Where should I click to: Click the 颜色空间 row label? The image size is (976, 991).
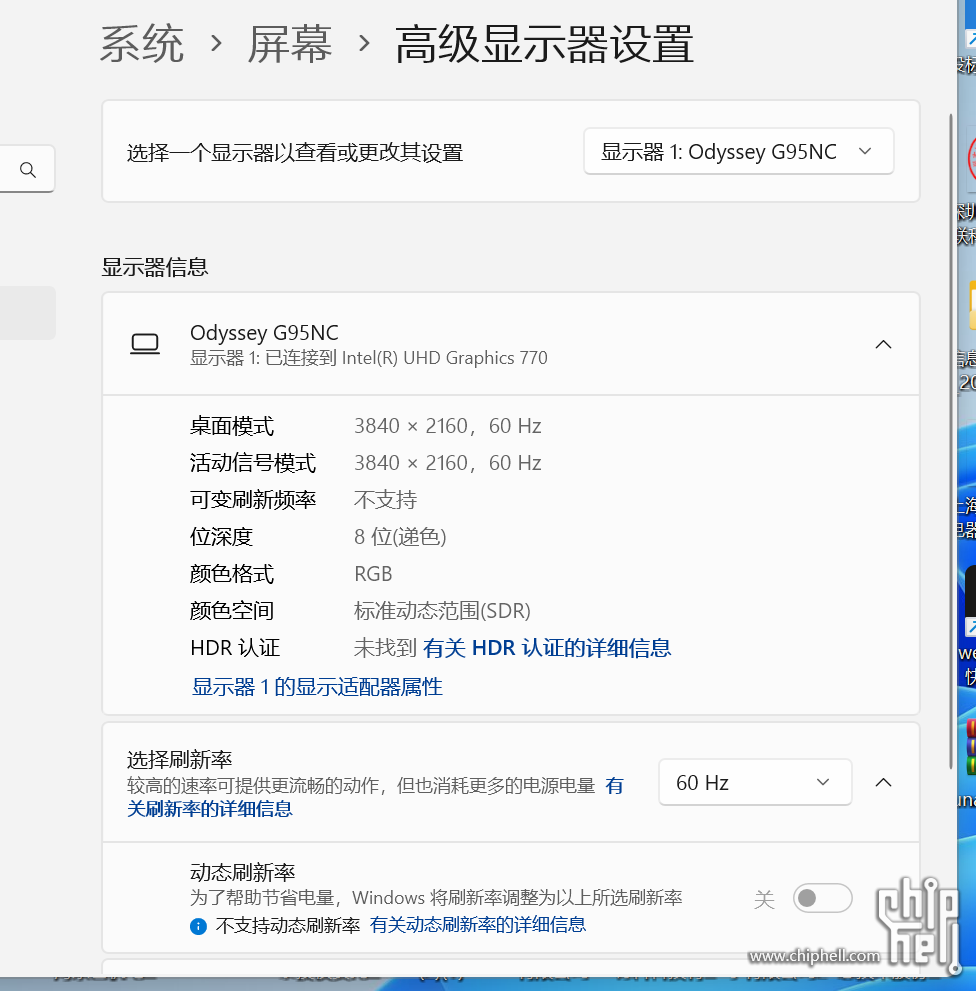click(232, 611)
